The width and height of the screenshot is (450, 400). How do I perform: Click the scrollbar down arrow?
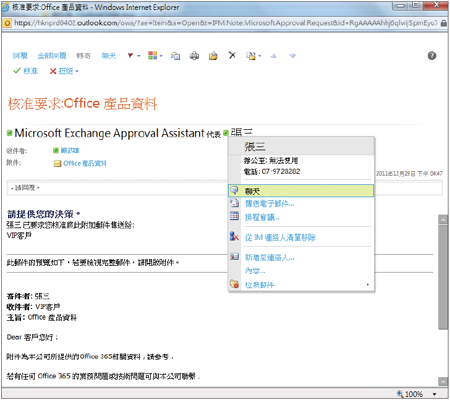point(443,381)
